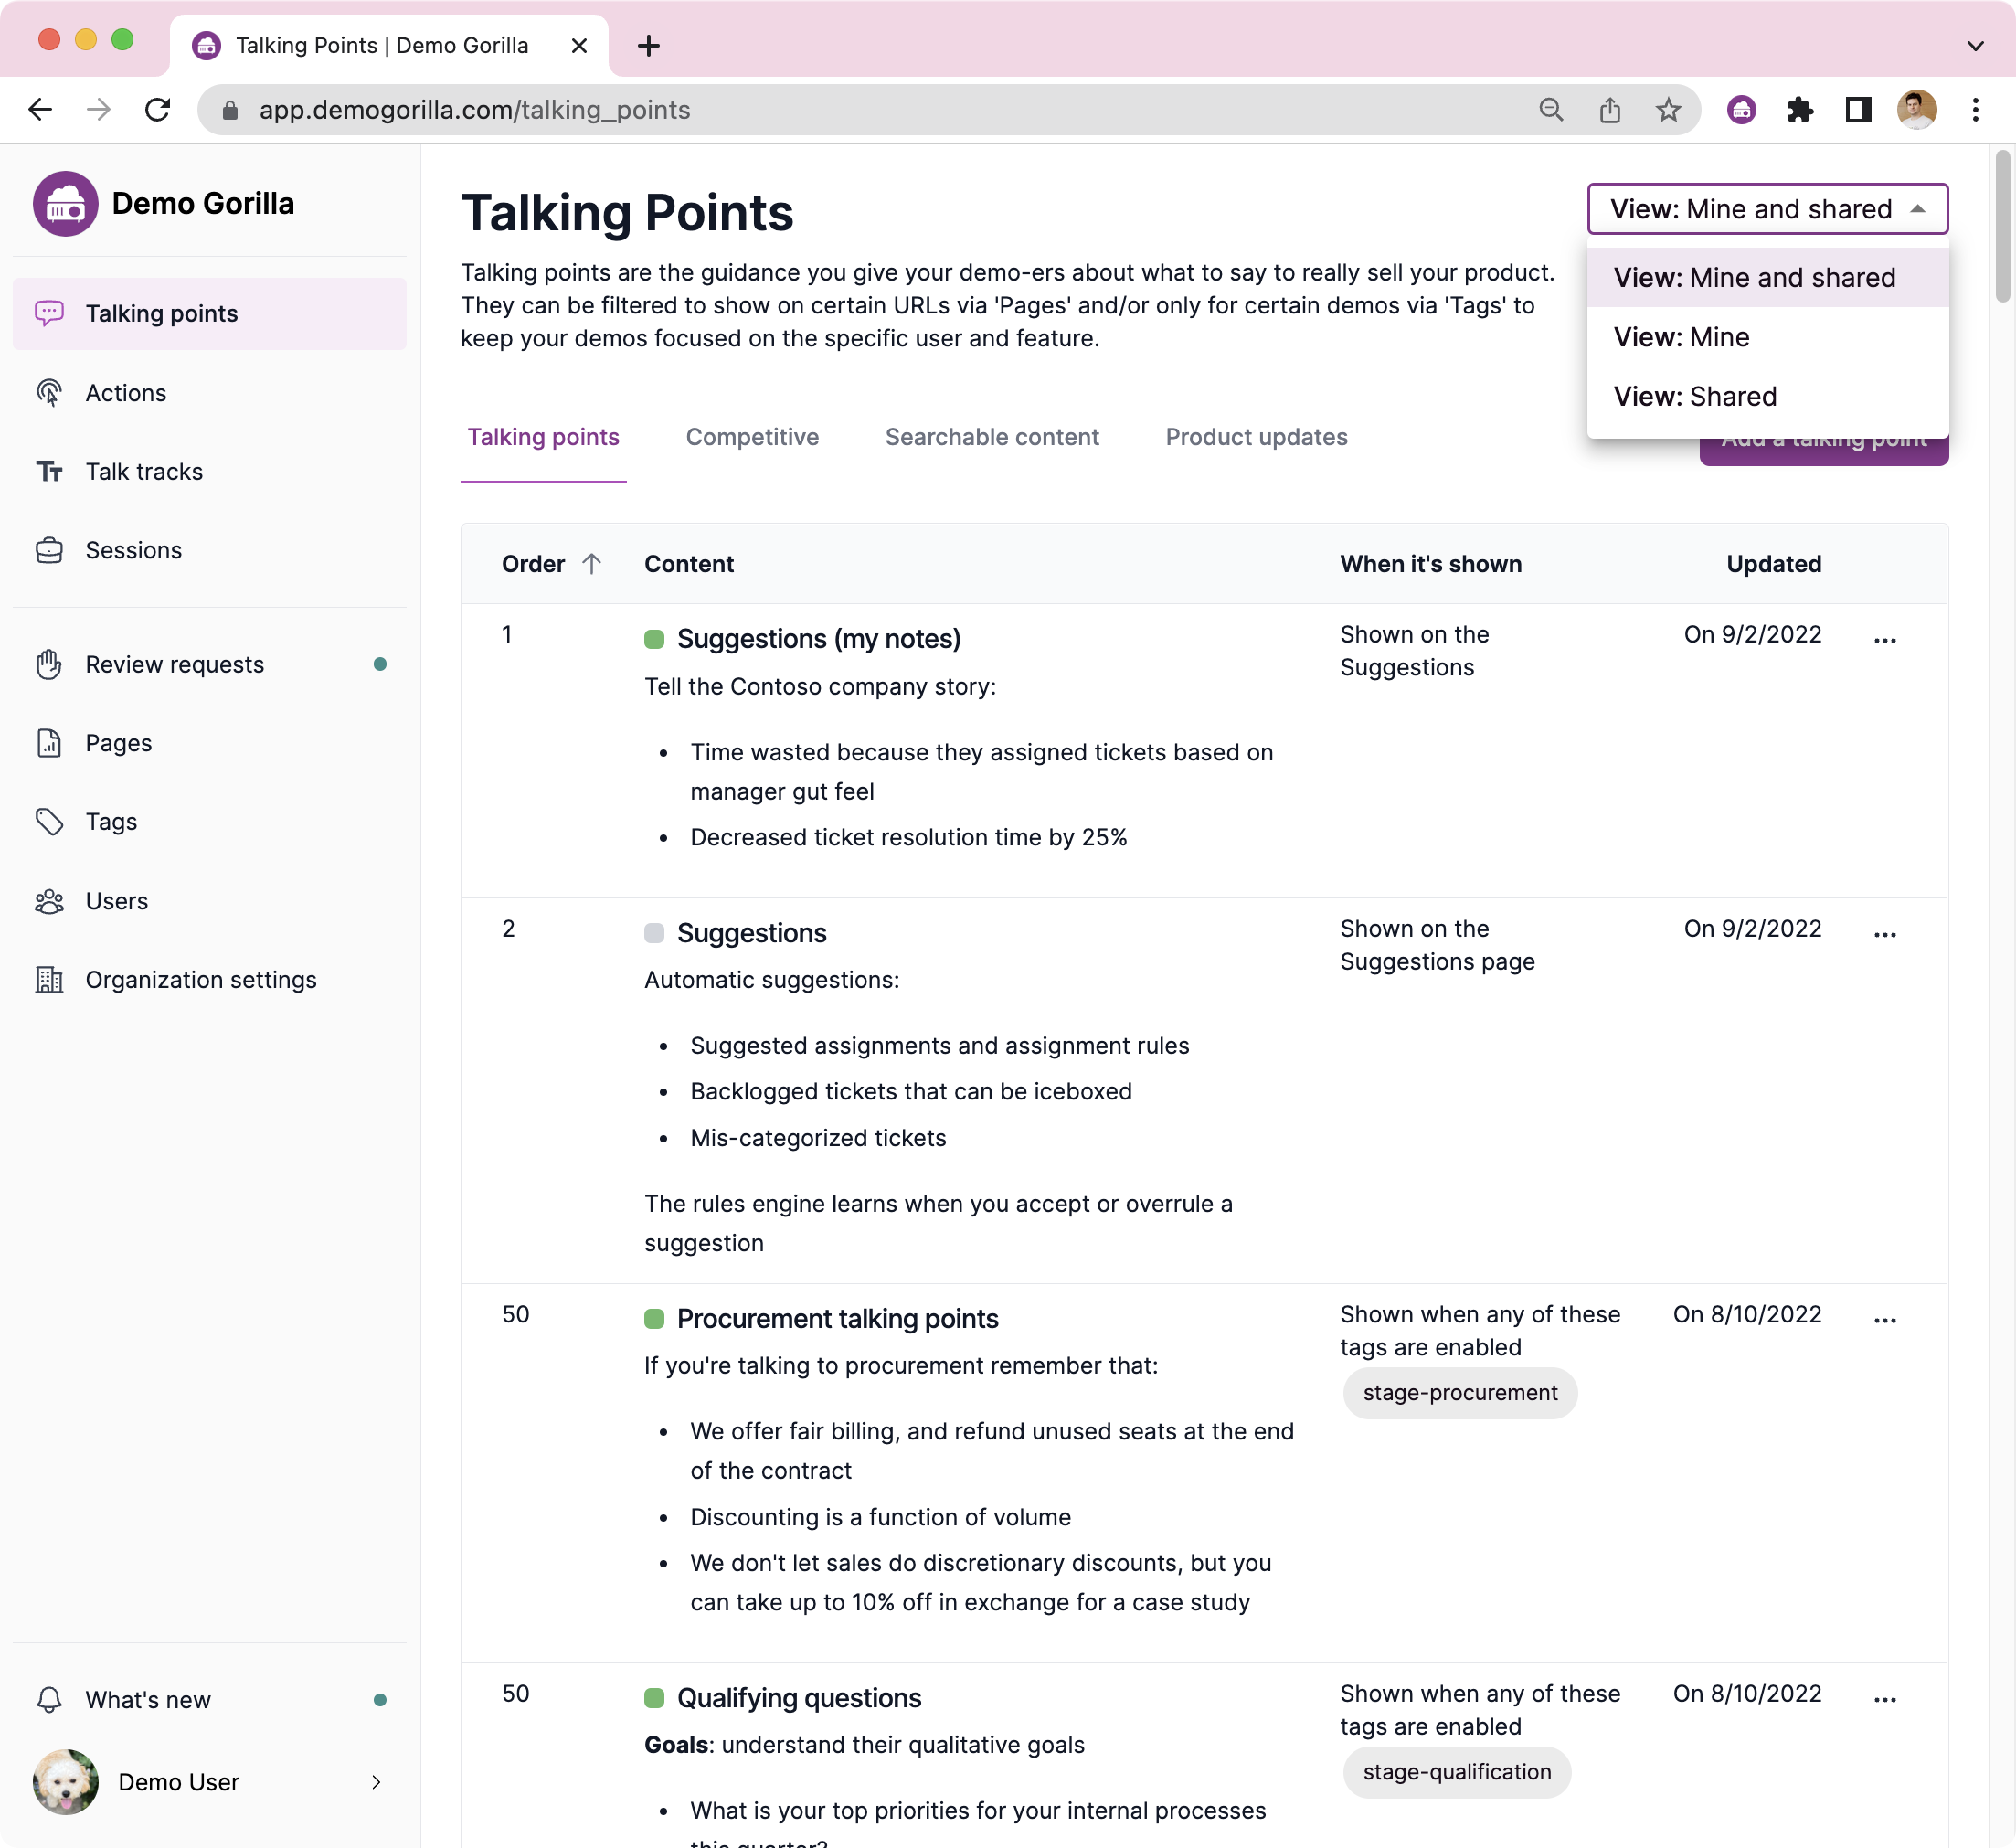Toggle the green status dot on Suggestions (my notes)
The image size is (2016, 1848).
pyautogui.click(x=656, y=637)
